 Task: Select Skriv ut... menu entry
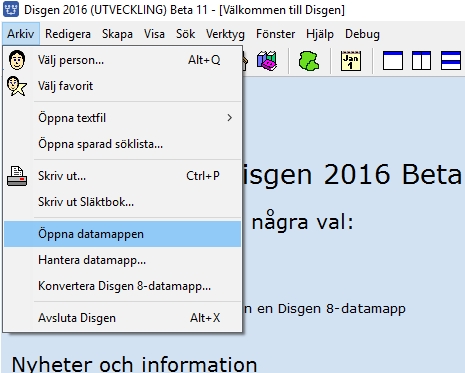[x=122, y=176]
